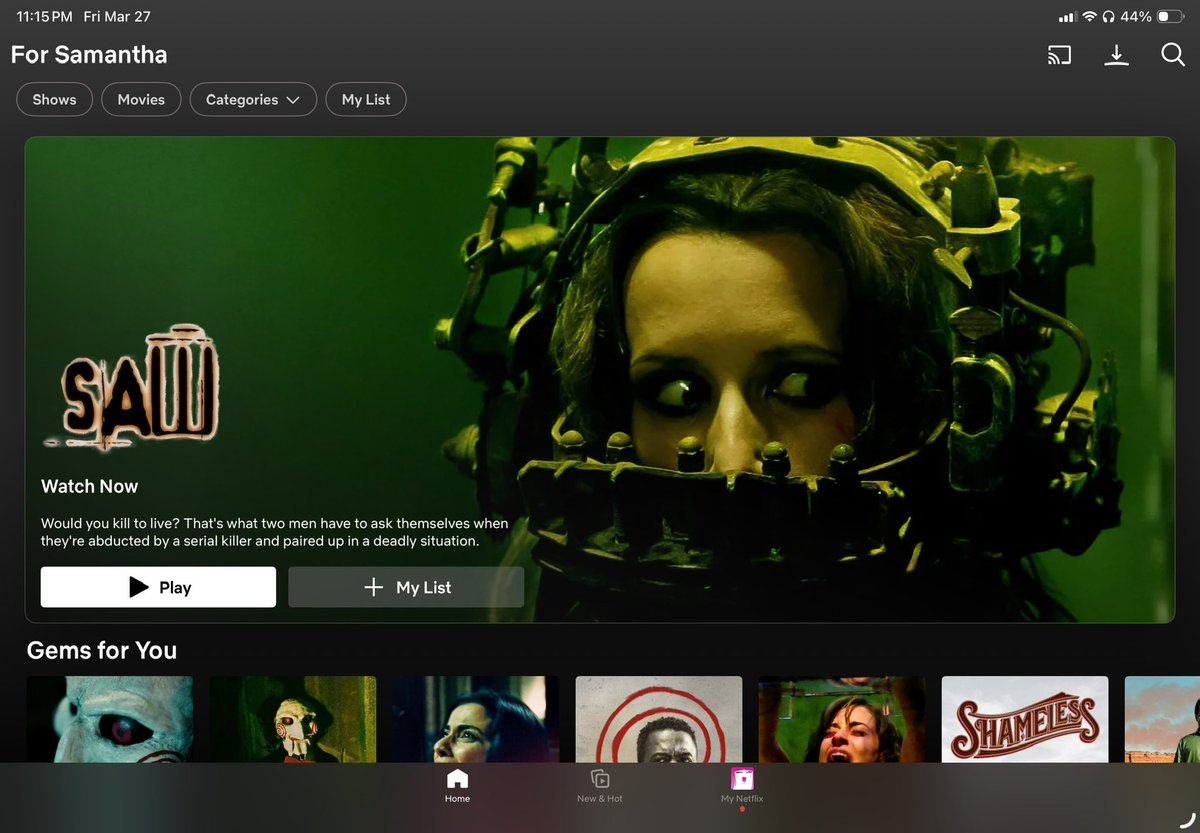Filter by the Movies pill
Viewport: 1200px width, 833px height.
coord(141,99)
